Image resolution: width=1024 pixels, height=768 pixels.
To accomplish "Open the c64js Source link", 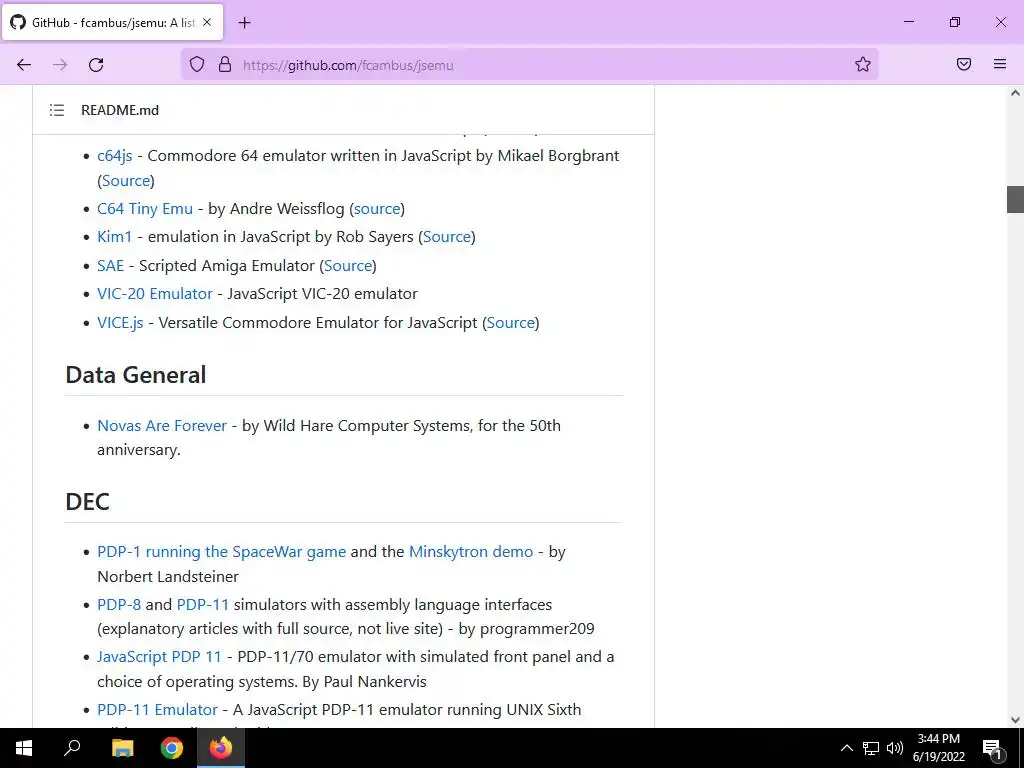I will 126,180.
